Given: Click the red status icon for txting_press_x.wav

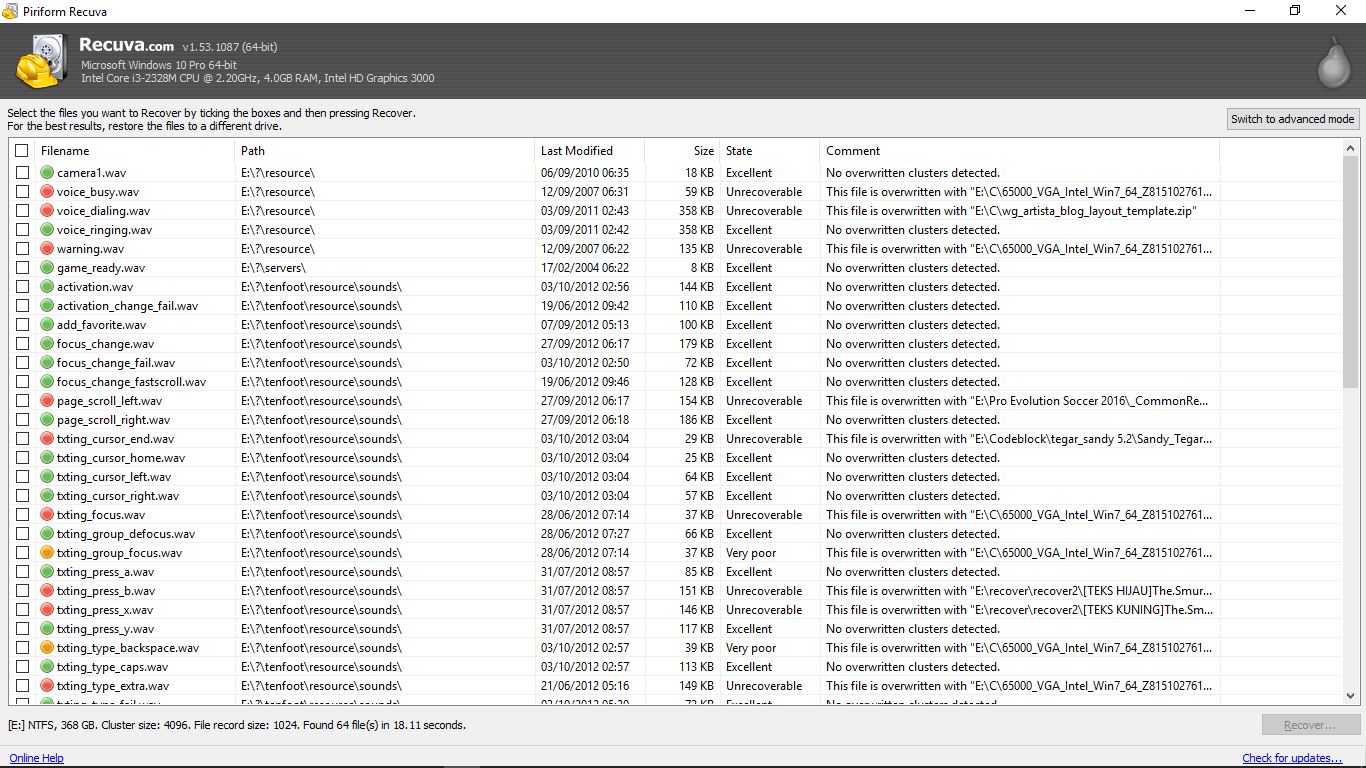Looking at the screenshot, I should [47, 610].
